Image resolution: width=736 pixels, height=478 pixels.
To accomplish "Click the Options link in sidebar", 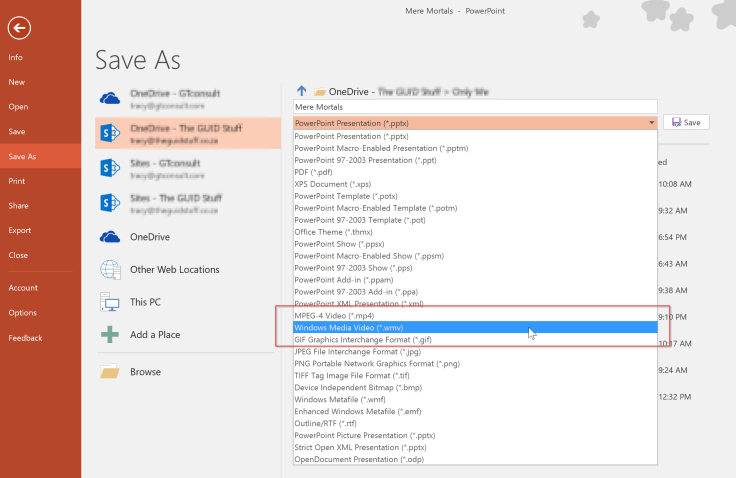I will pyautogui.click(x=23, y=312).
